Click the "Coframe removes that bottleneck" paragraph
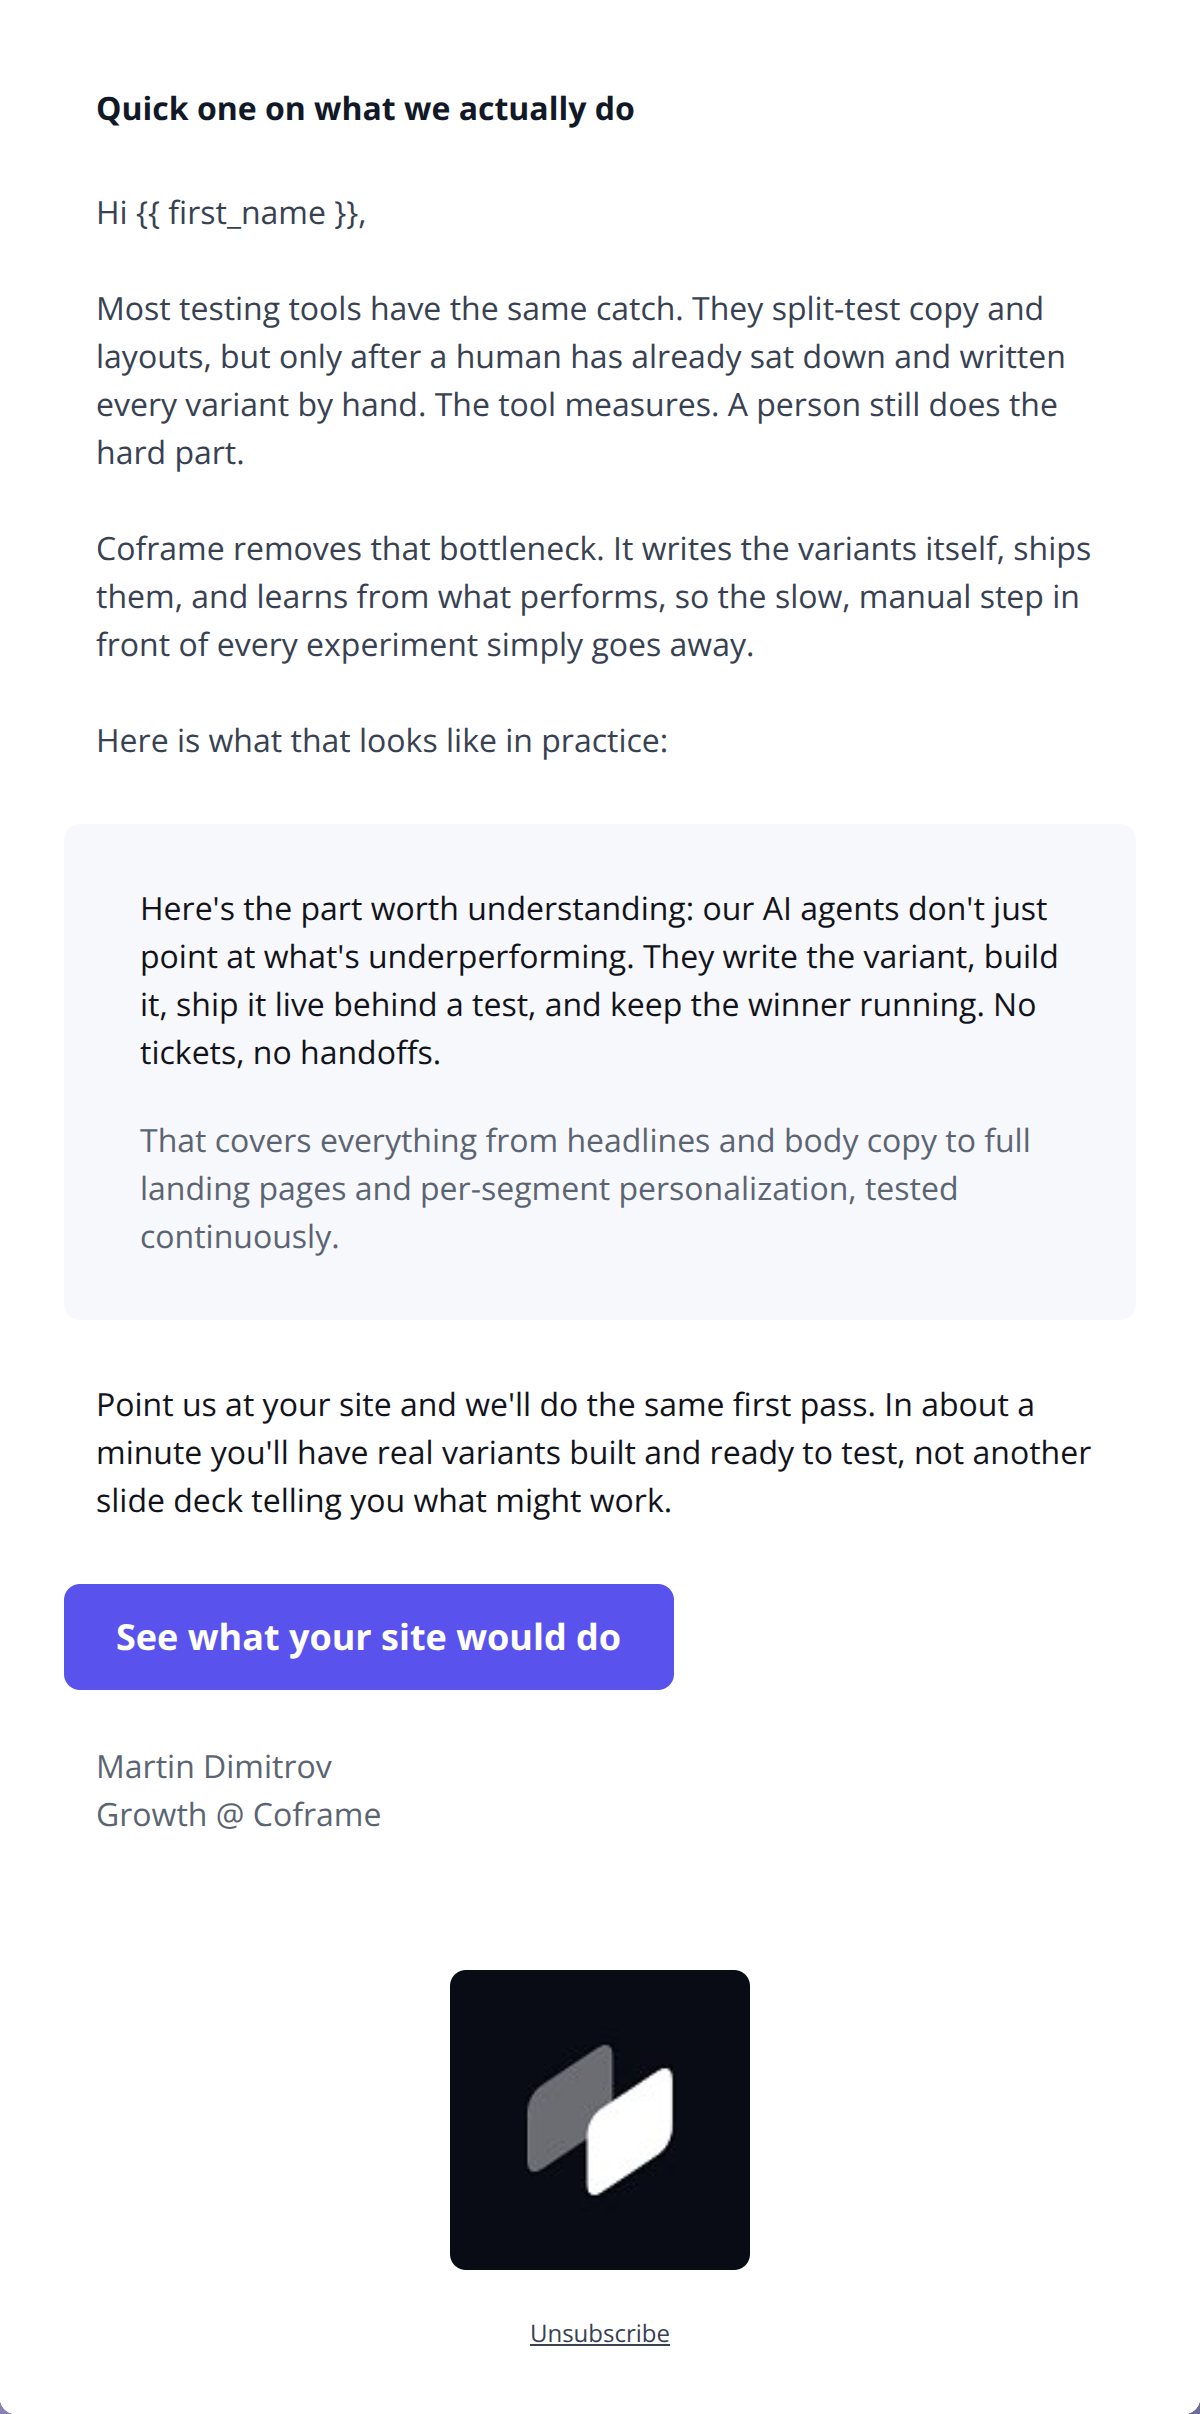Screen dimensions: 1200x2414 pyautogui.click(x=593, y=597)
